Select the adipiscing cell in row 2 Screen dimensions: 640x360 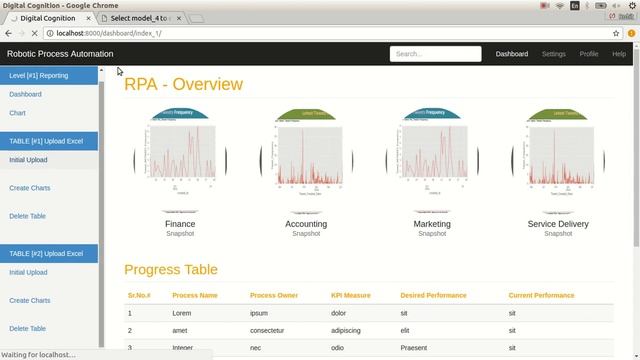(x=346, y=331)
